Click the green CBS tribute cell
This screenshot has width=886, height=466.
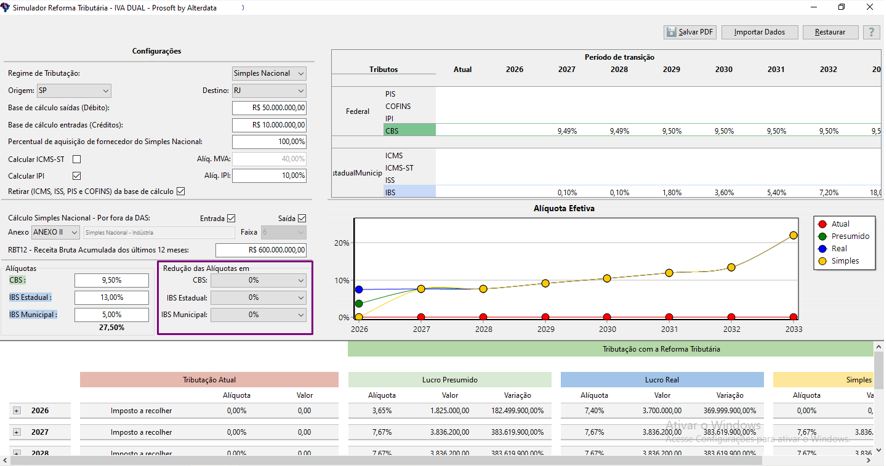point(409,131)
